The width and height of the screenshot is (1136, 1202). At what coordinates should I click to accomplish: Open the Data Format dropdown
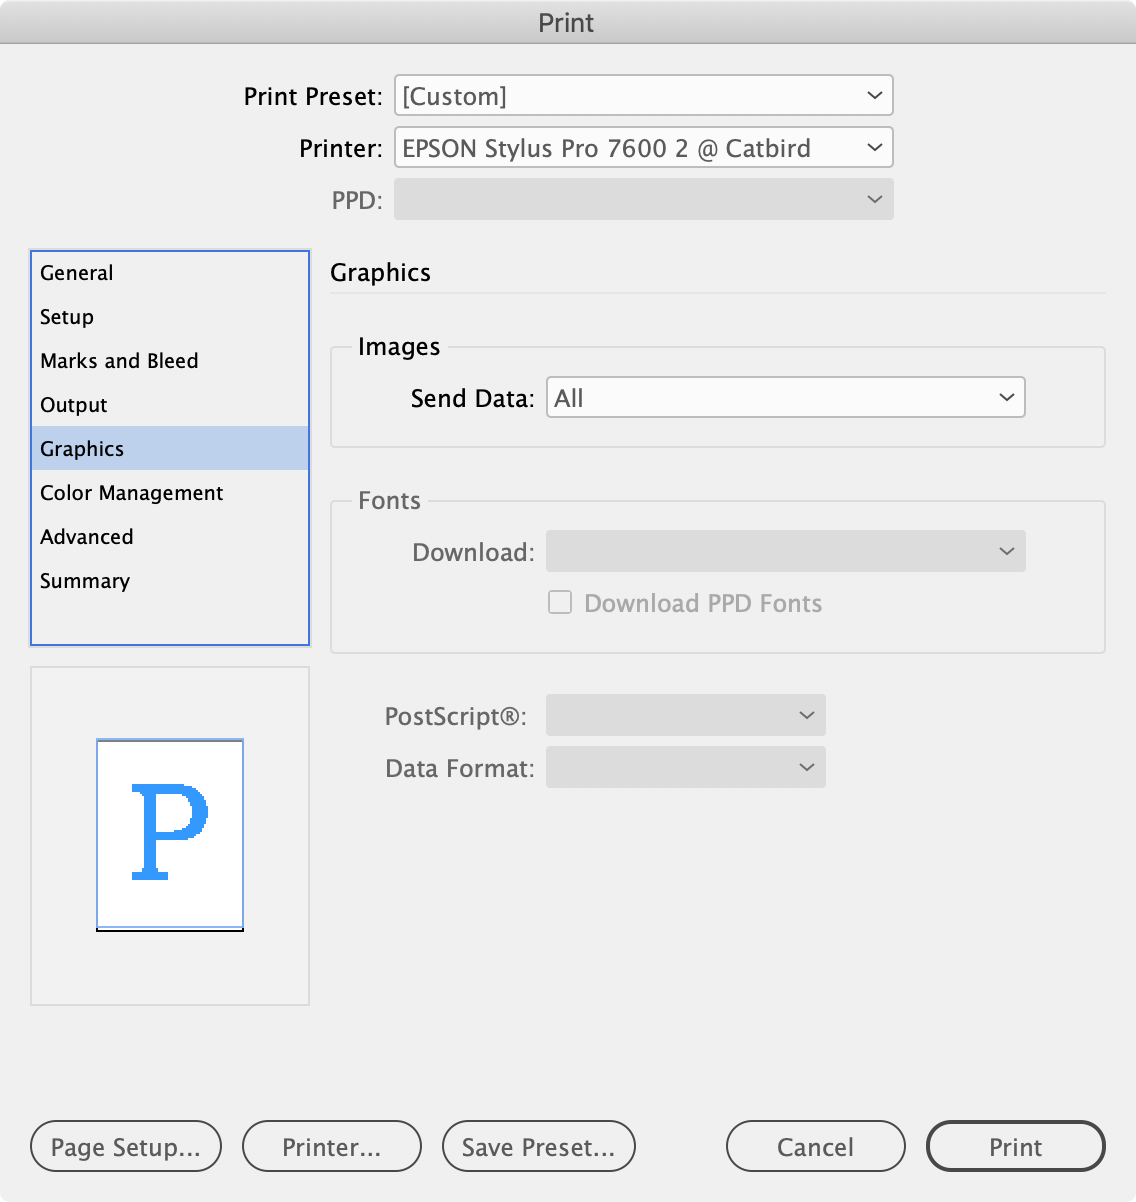coord(685,767)
